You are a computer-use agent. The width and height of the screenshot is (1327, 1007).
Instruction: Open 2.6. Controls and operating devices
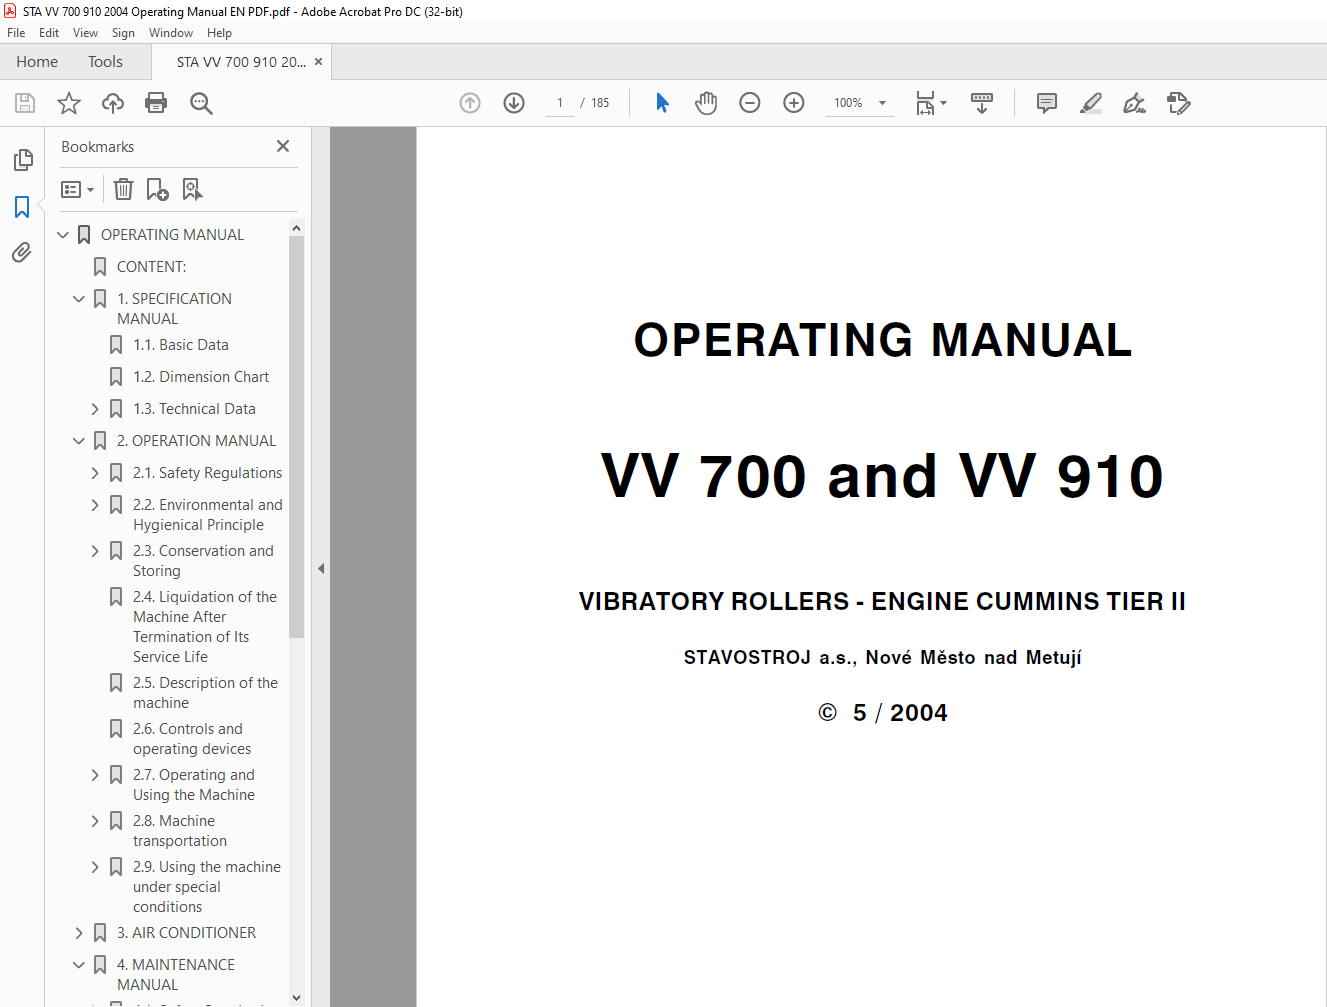pyautogui.click(x=192, y=739)
